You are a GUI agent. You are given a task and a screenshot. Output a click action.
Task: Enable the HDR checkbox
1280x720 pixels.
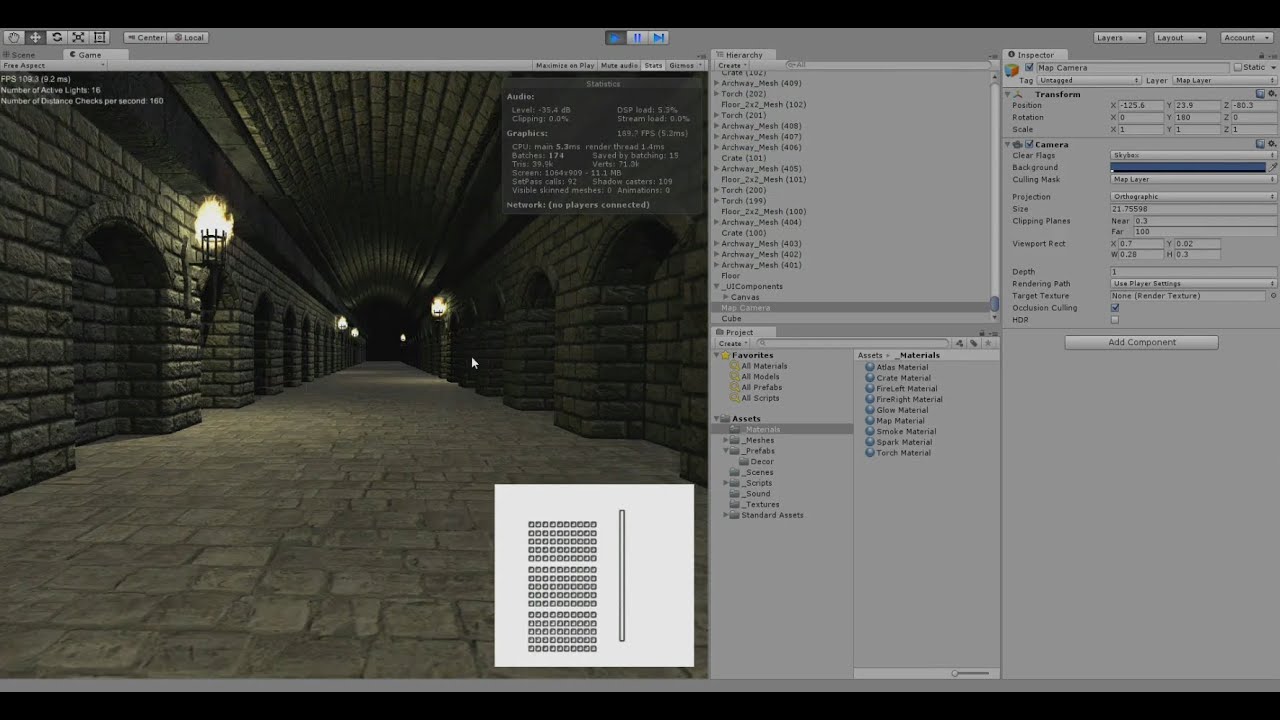[1115, 320]
